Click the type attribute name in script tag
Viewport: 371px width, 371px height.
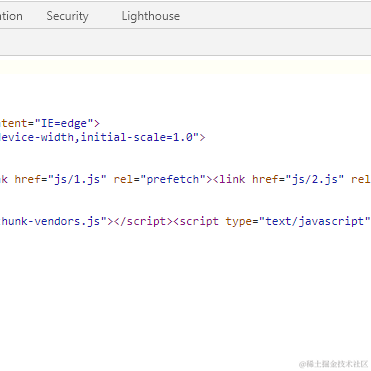tap(239, 222)
